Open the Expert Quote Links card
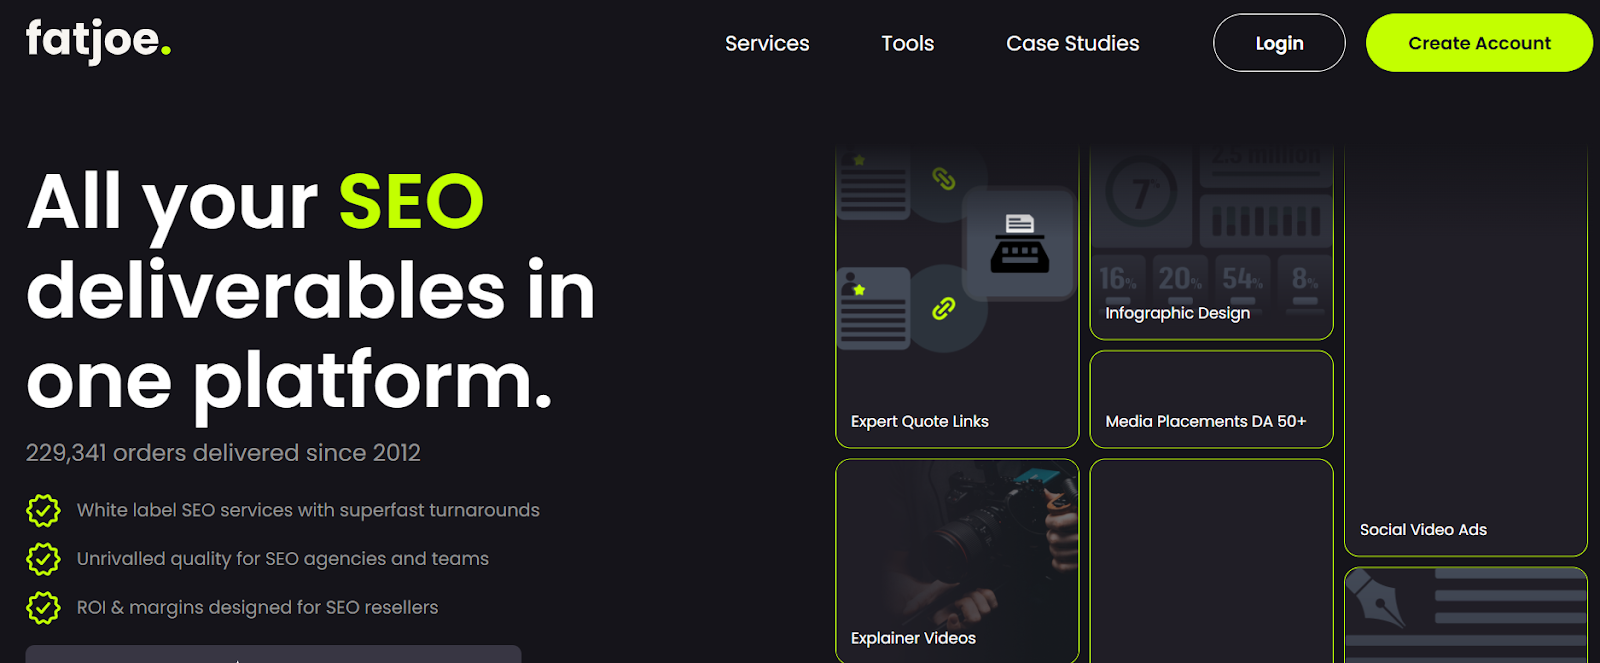This screenshot has height=663, width=1600. tap(957, 297)
